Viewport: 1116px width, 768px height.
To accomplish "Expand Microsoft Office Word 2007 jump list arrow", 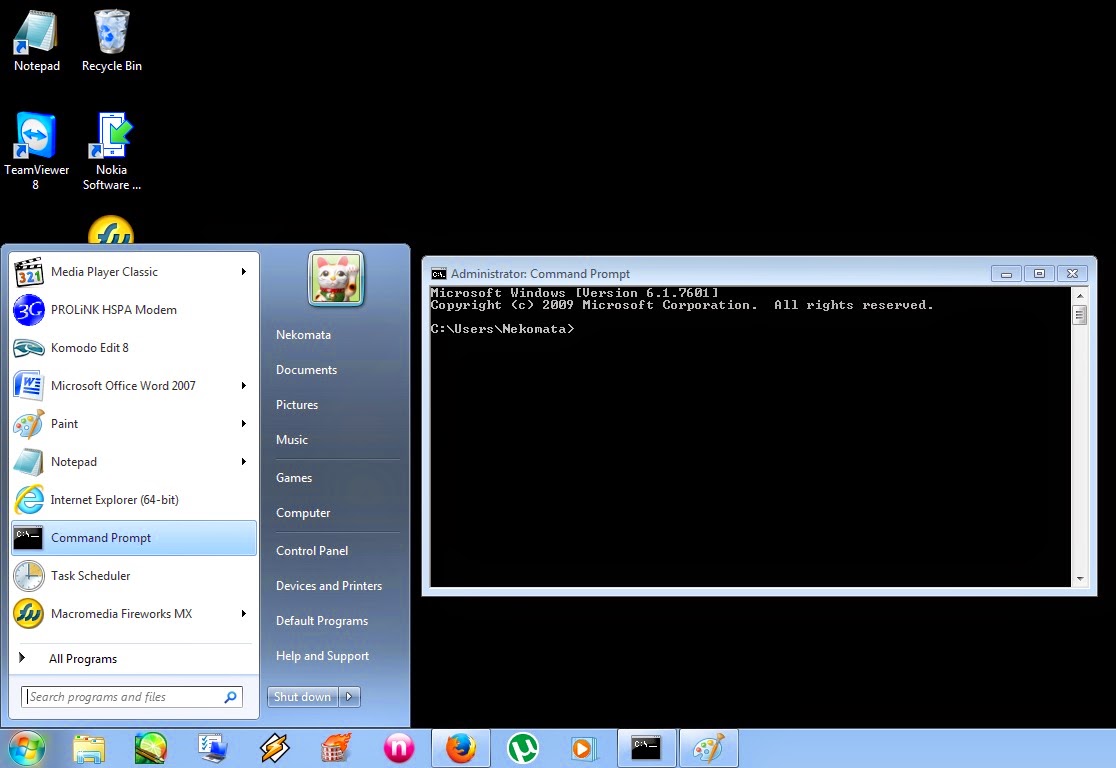I will click(x=243, y=386).
